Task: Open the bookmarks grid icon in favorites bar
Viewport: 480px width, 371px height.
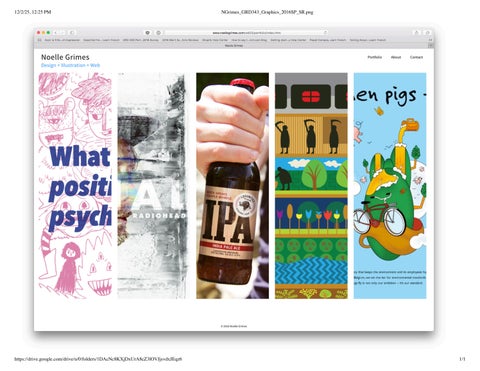Action: (40, 40)
